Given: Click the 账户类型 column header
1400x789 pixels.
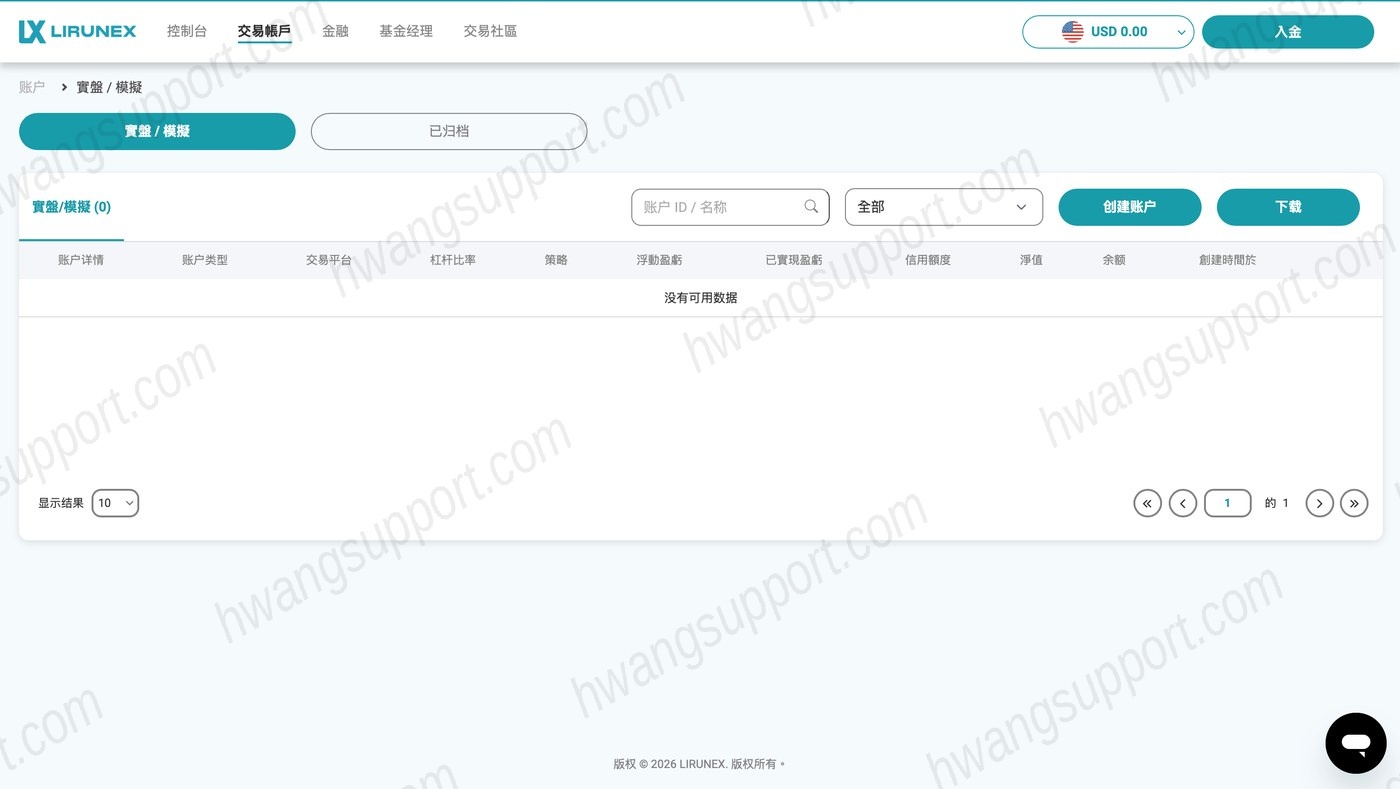Looking at the screenshot, I should click(x=205, y=260).
